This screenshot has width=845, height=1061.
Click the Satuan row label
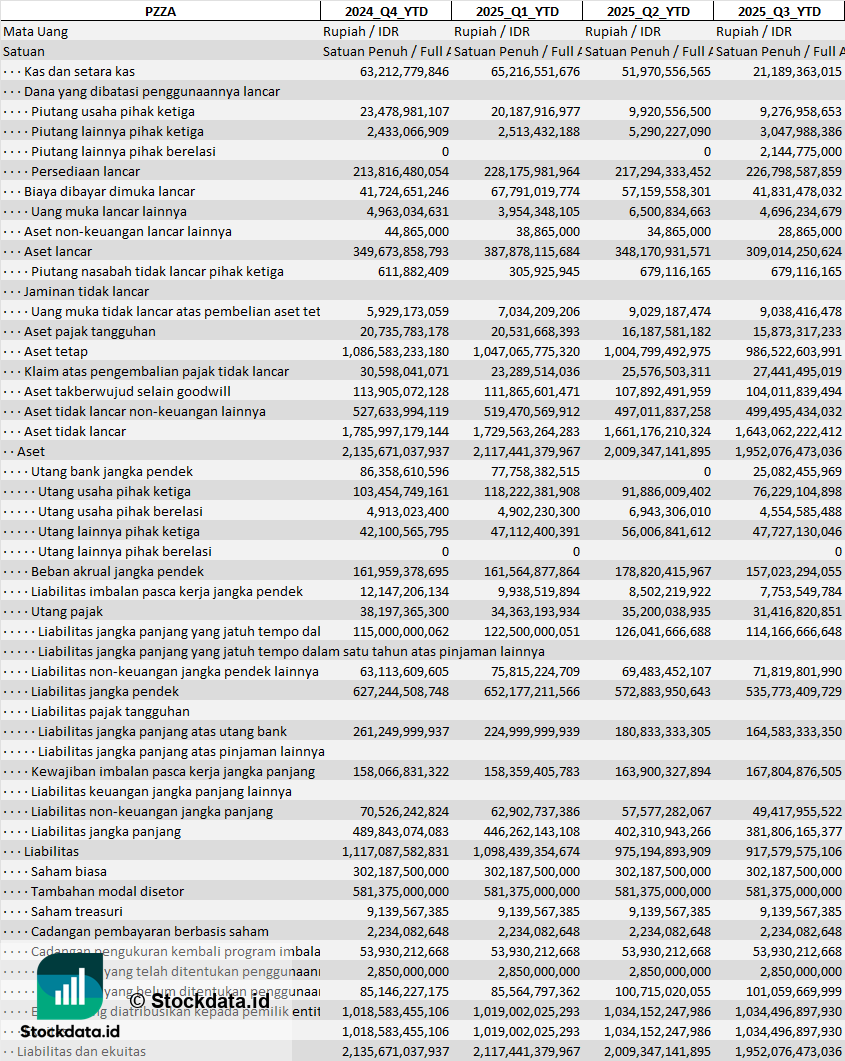click(24, 51)
